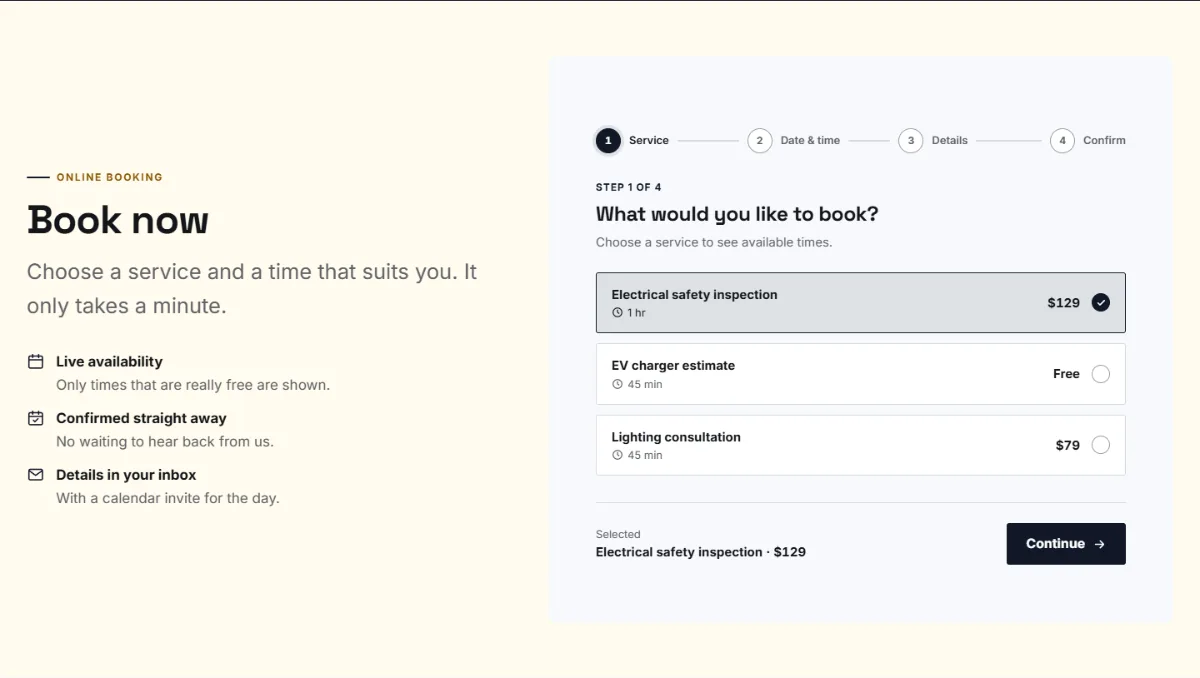Click 'Choose a service to see available times.'
1200x678 pixels.
(x=714, y=242)
